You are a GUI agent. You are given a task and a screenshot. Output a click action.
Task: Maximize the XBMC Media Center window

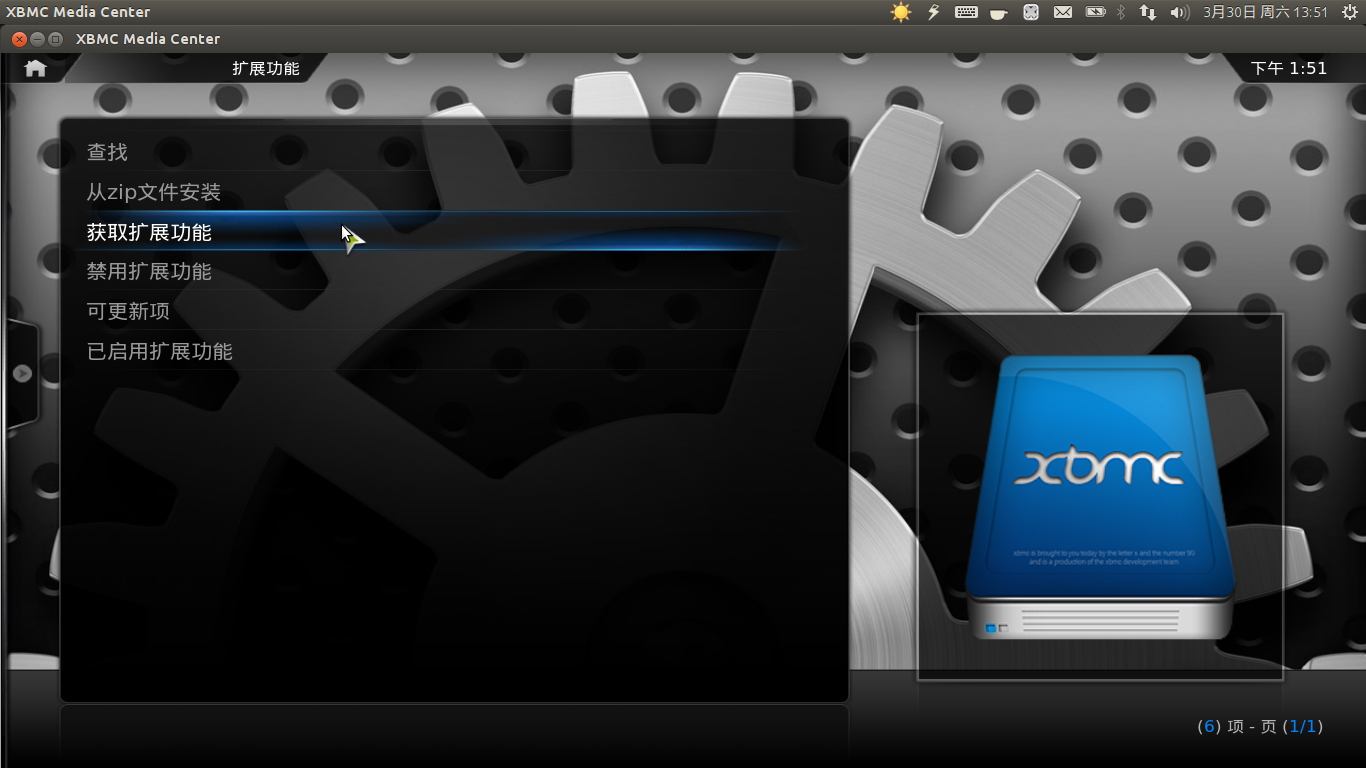(x=55, y=39)
